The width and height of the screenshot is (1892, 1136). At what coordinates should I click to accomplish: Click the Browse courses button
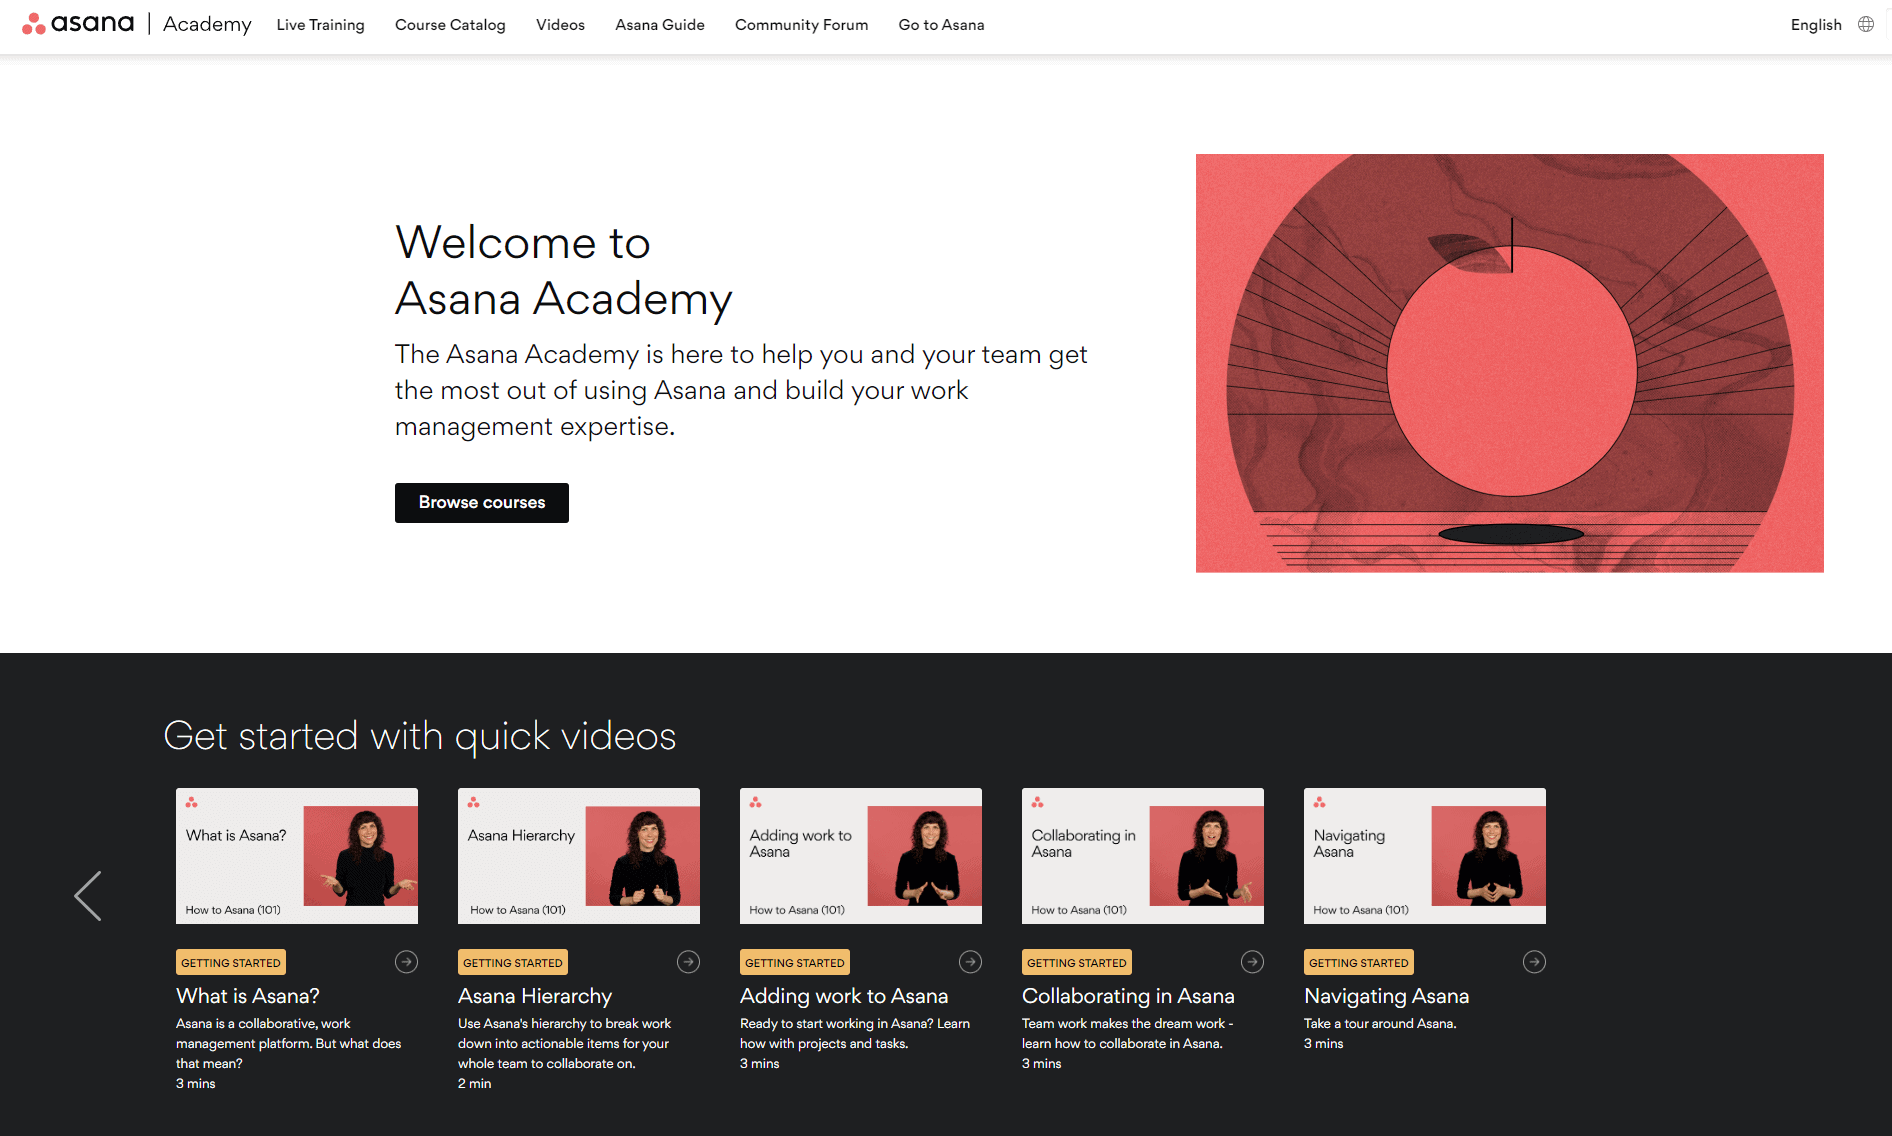(482, 503)
